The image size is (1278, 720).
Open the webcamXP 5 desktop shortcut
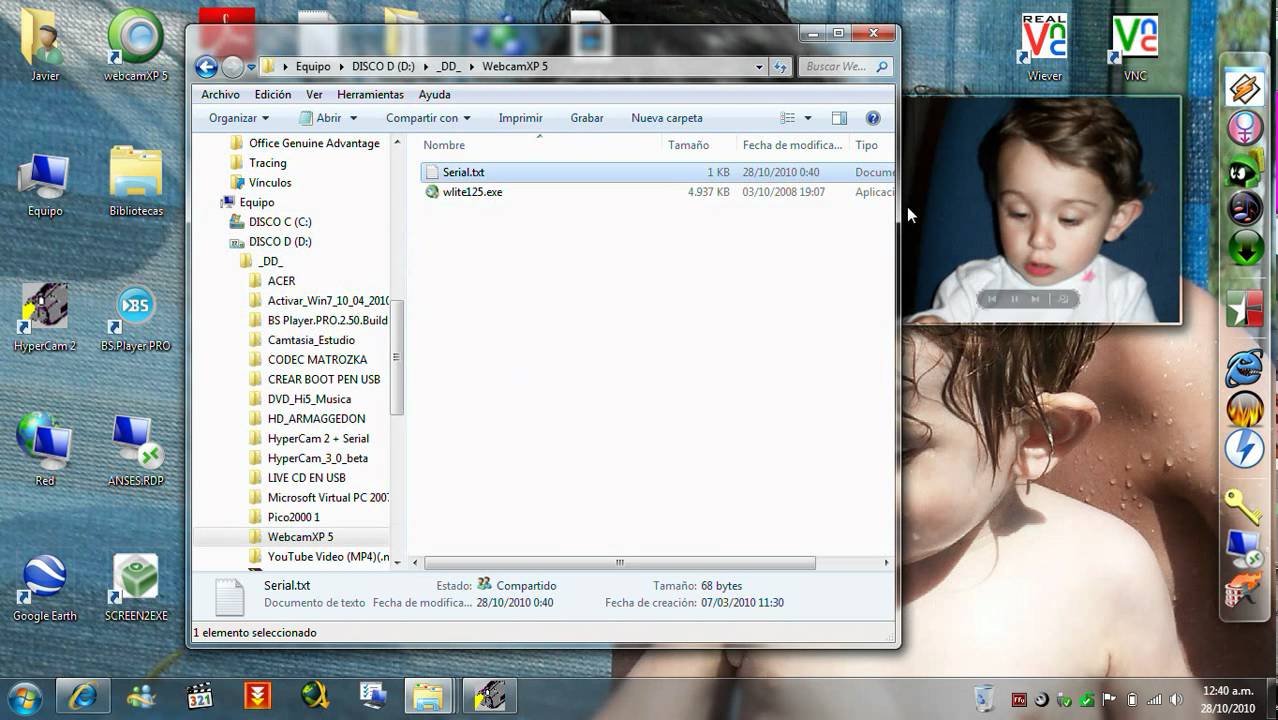136,46
